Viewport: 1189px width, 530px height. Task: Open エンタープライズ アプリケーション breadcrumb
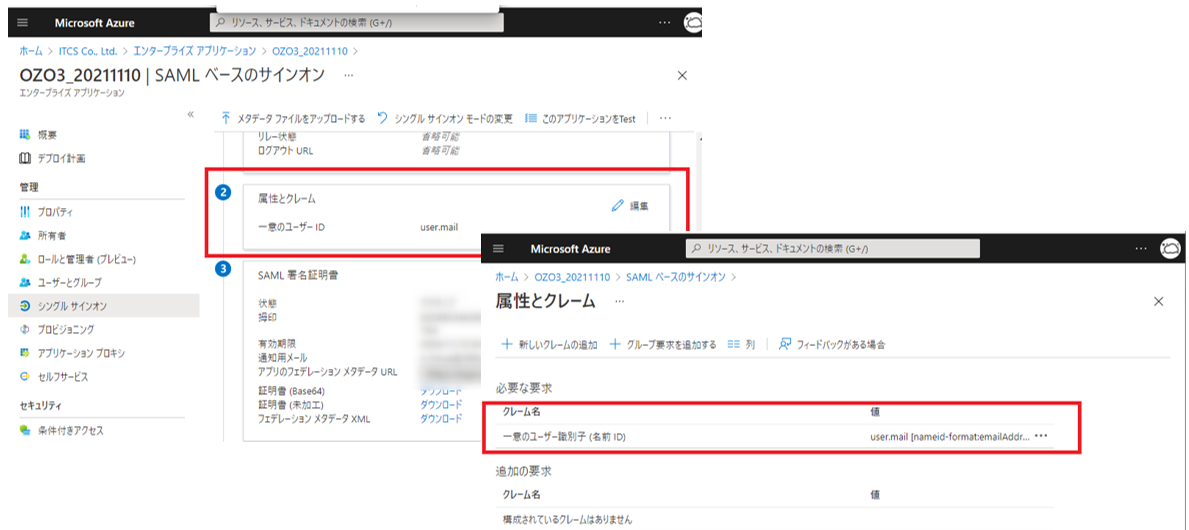[x=194, y=52]
